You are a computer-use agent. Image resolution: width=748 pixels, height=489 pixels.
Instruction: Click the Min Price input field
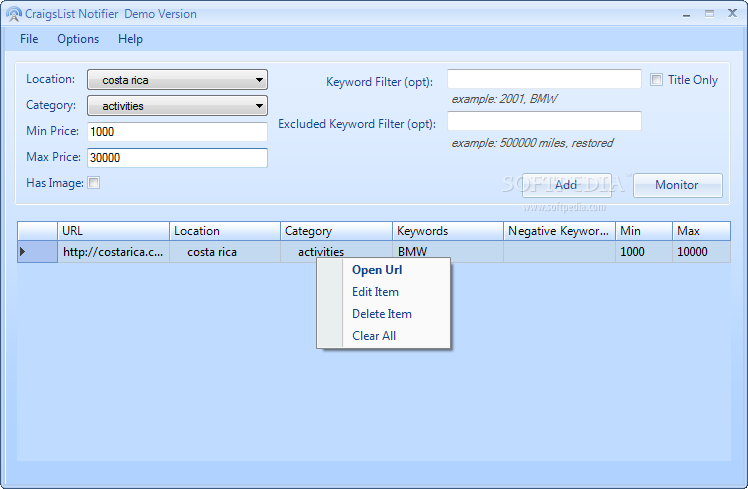[x=177, y=132]
